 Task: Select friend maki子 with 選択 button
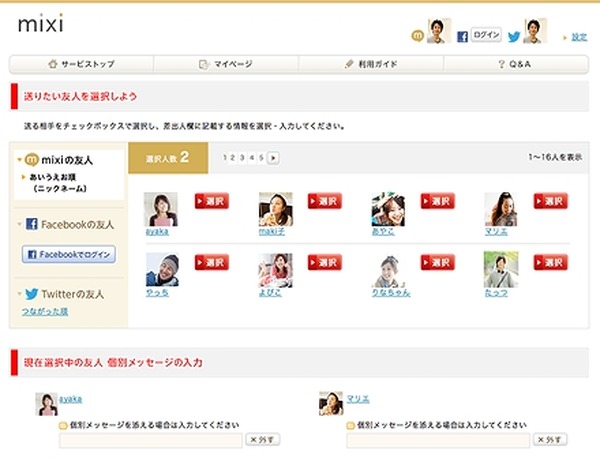pos(324,201)
